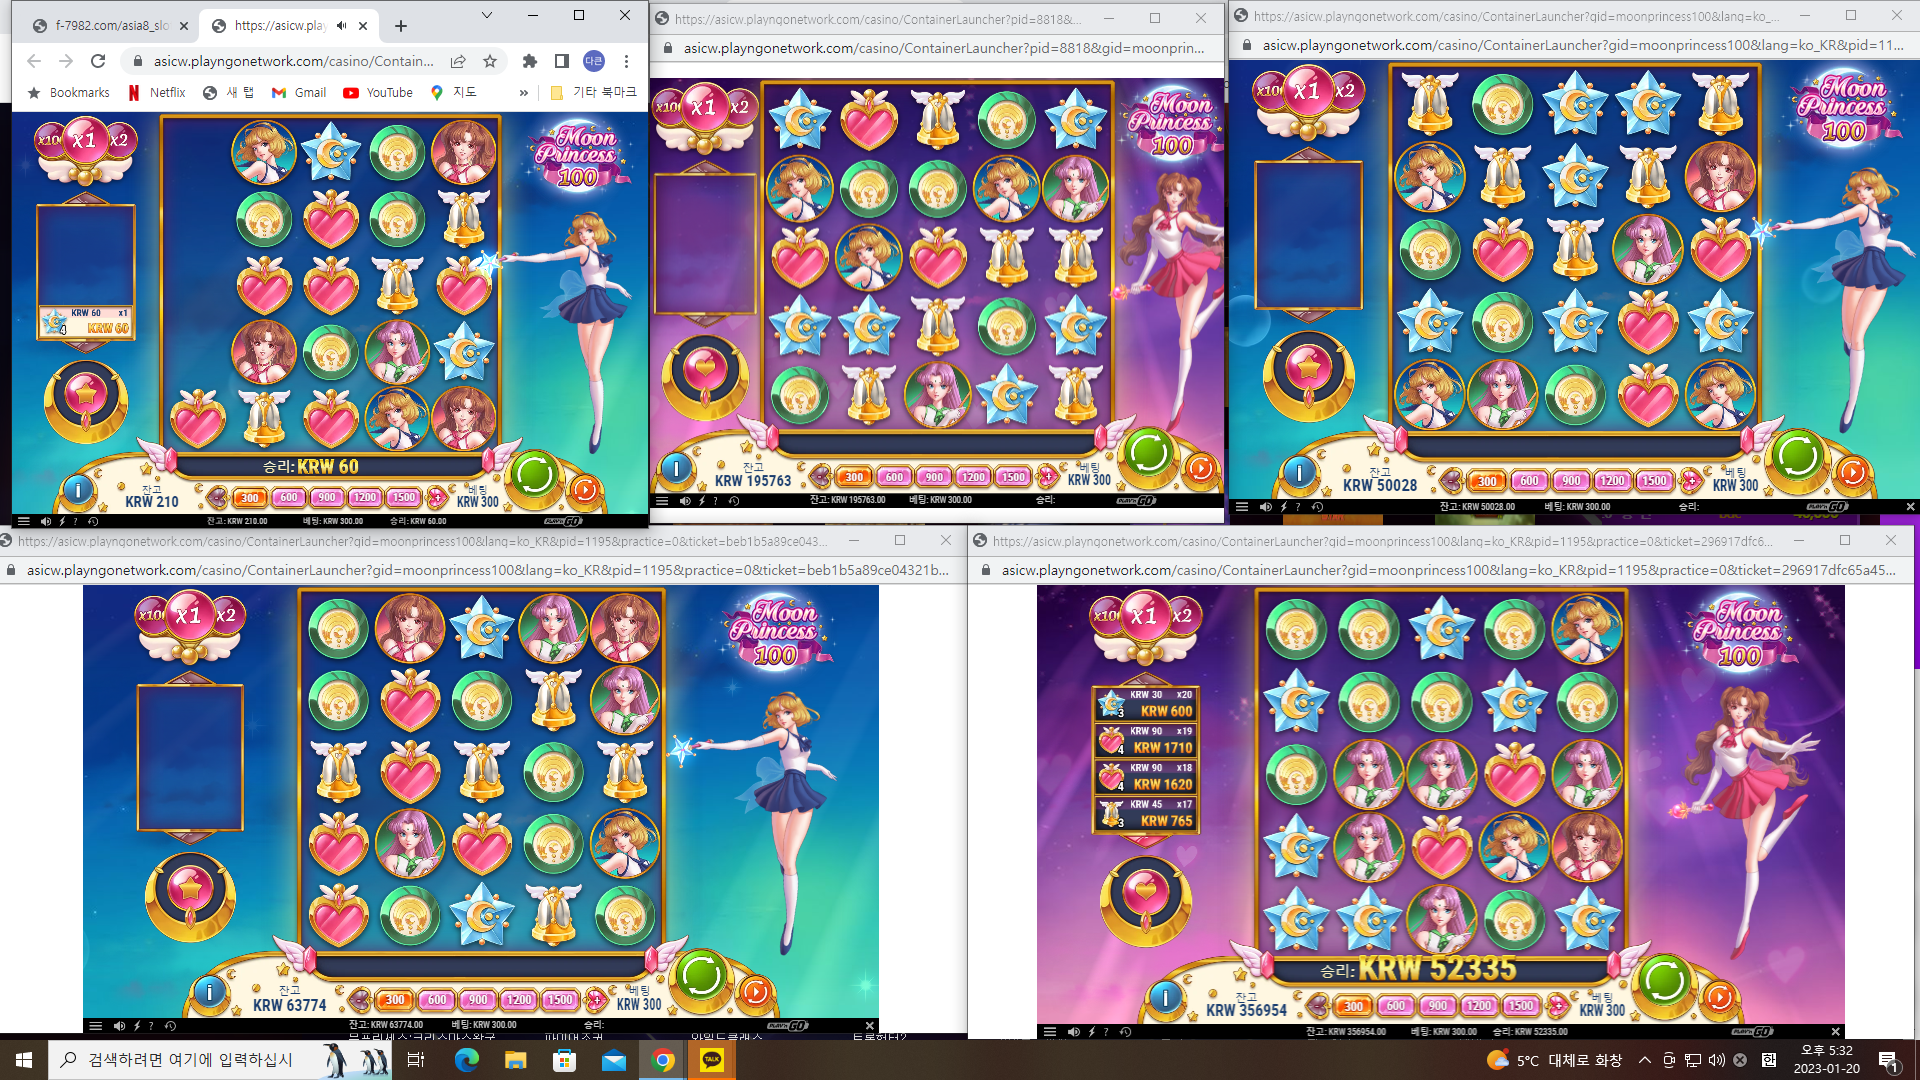The height and width of the screenshot is (1080, 1920).
Task: Select the 1200 bet in the KRW 63774 game
Action: (x=519, y=1000)
